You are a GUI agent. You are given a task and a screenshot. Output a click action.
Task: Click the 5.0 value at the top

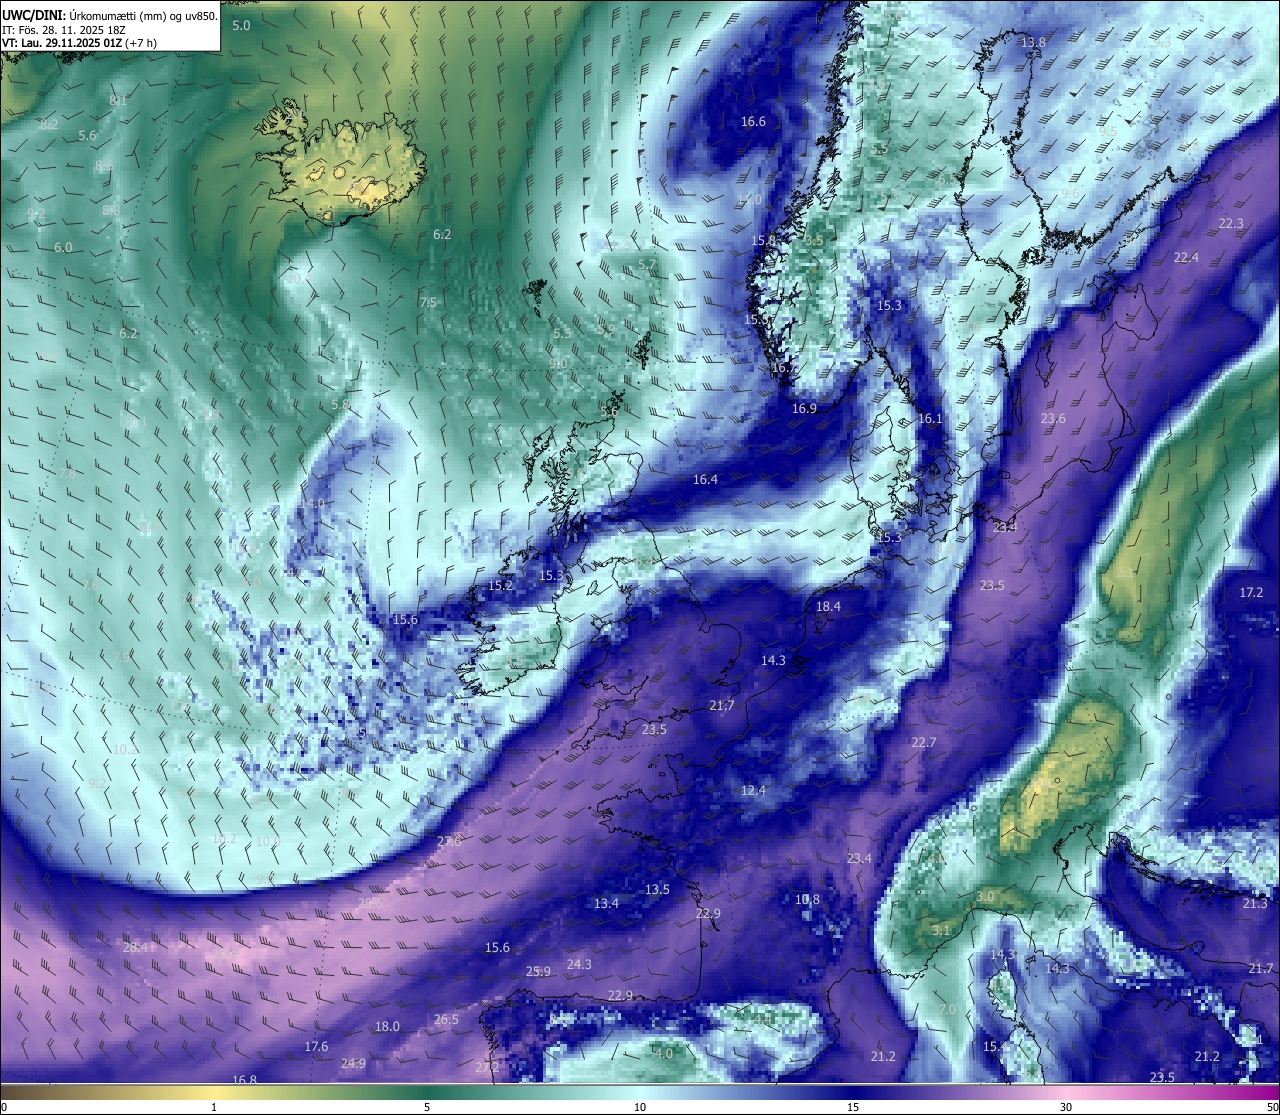(x=241, y=26)
